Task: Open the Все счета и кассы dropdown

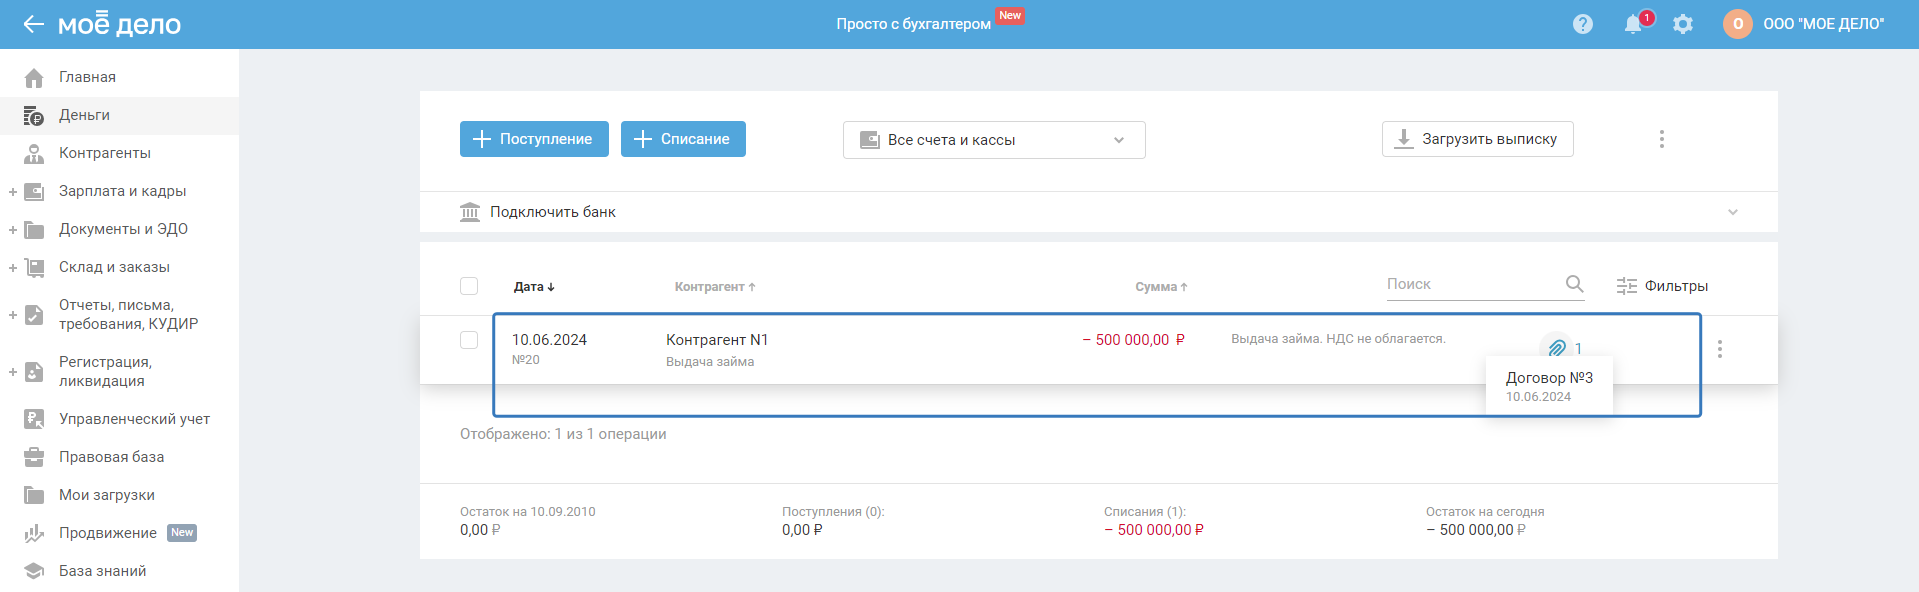Action: [993, 140]
